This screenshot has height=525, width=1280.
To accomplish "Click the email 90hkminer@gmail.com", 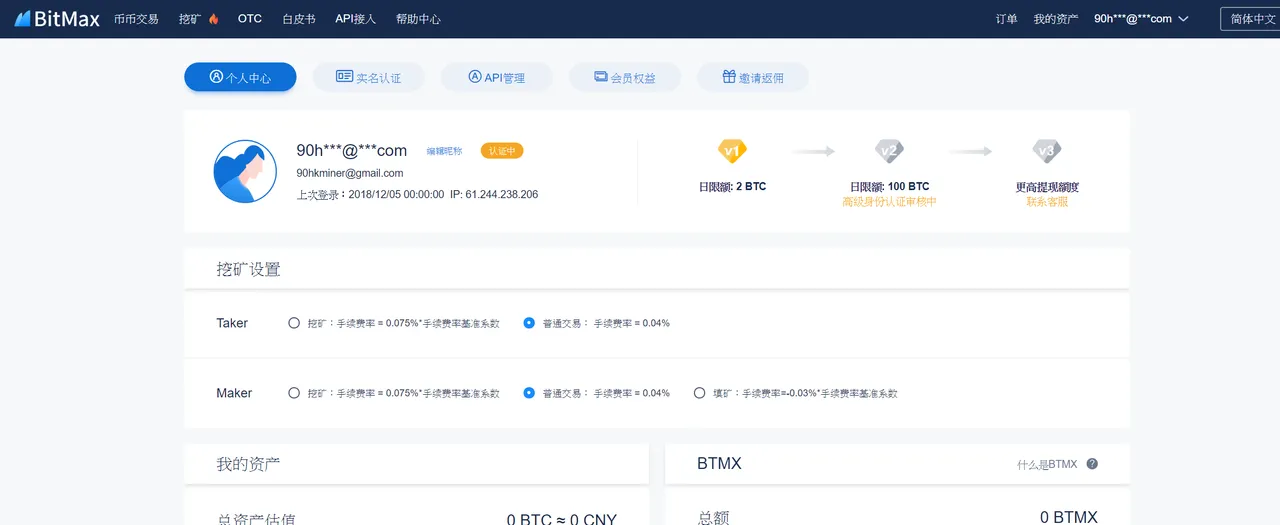I will coord(350,173).
